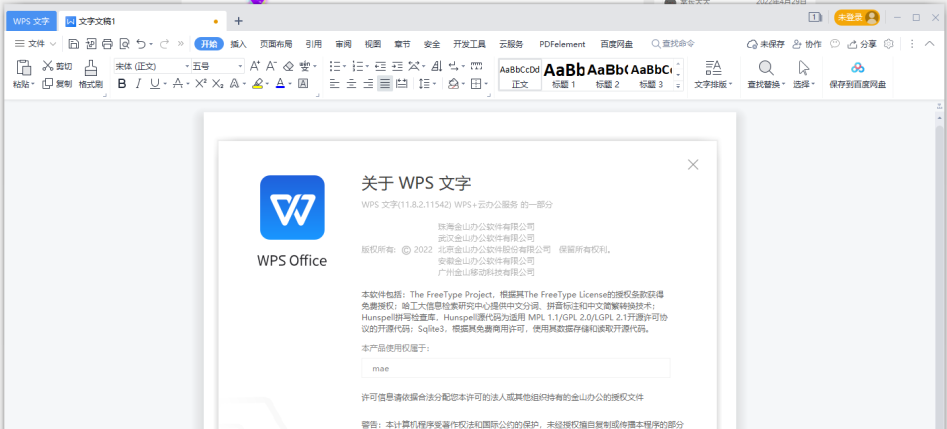
Task: Click the Export to PDF icon
Action: click(91, 44)
